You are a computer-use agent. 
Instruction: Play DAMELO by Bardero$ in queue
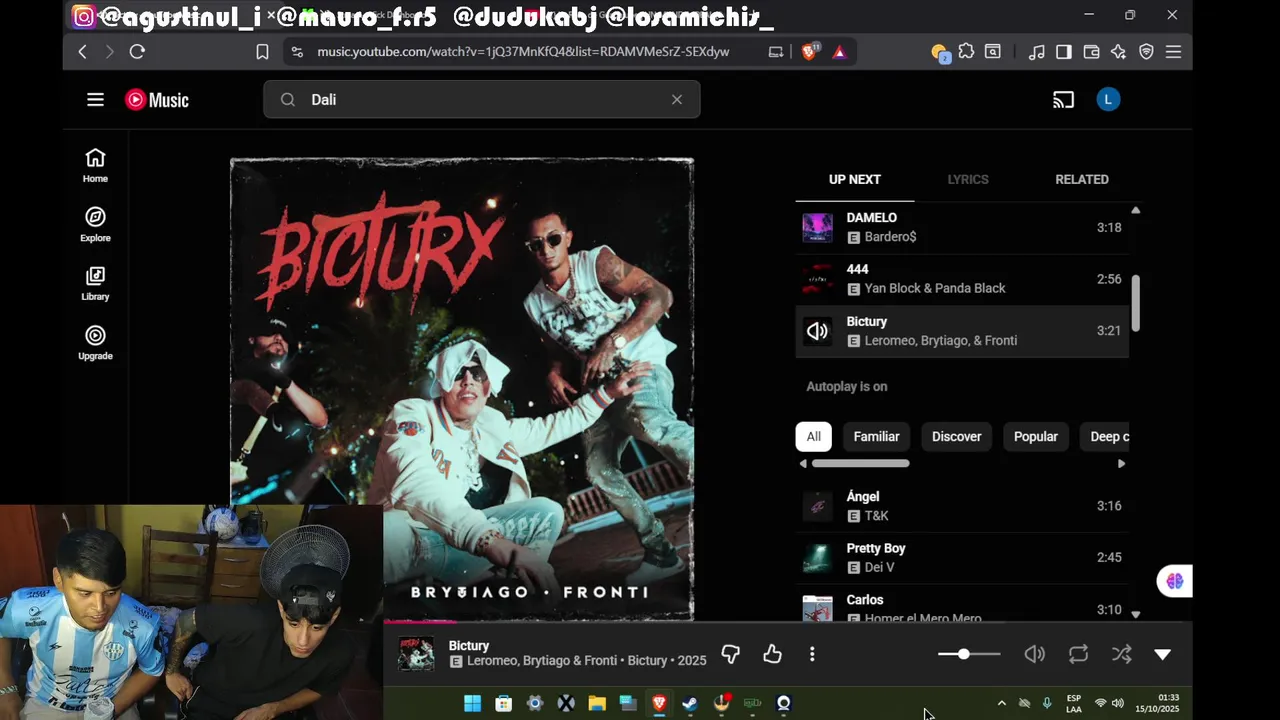tap(962, 227)
